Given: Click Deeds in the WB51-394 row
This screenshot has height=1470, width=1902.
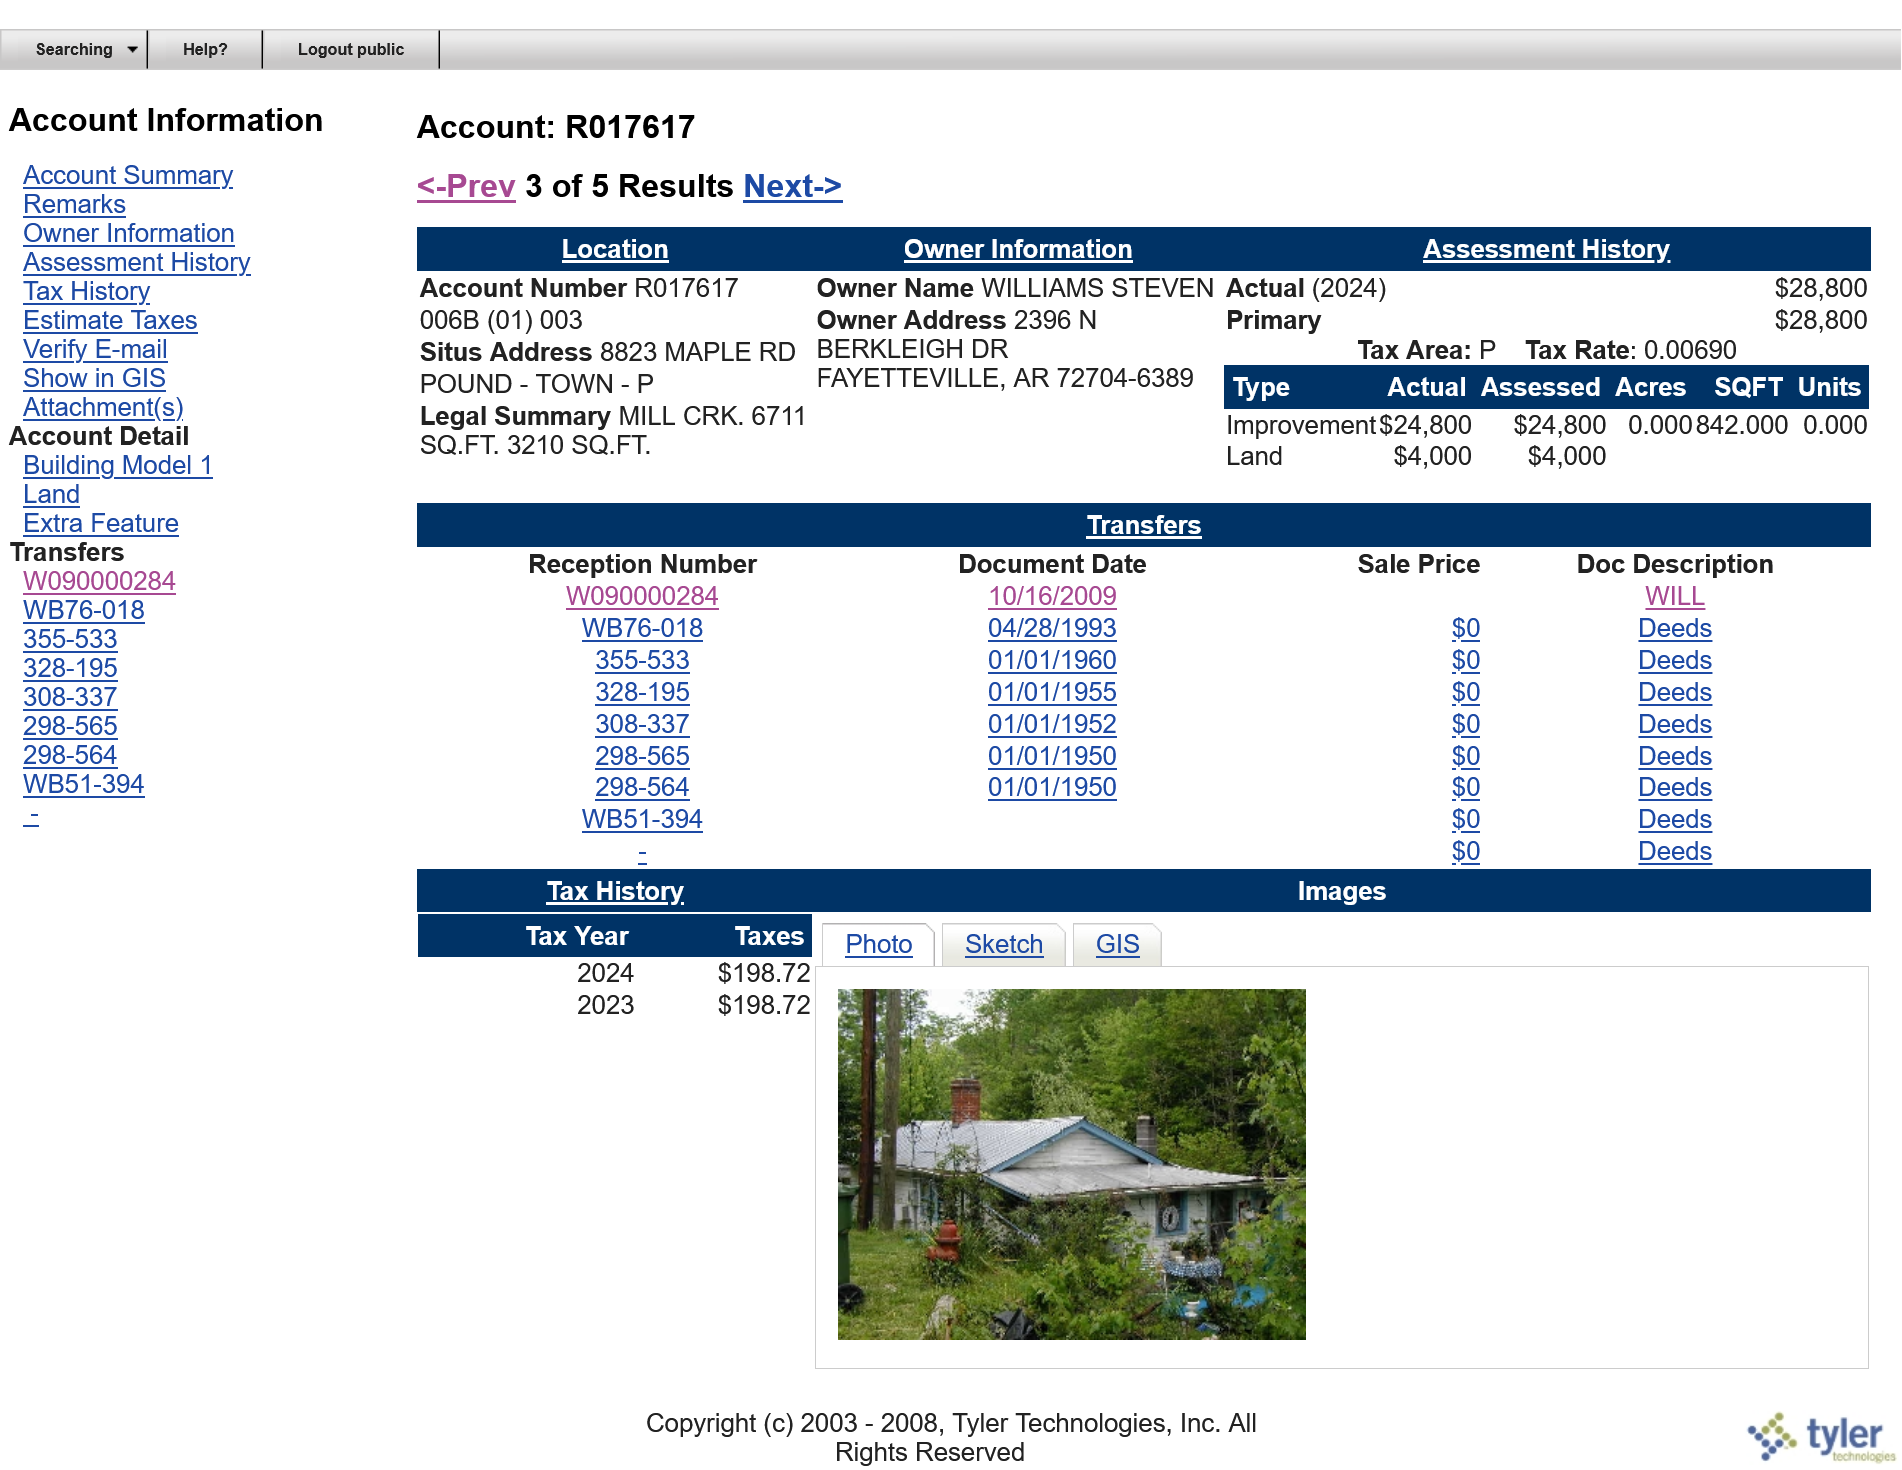Looking at the screenshot, I should coord(1675,819).
